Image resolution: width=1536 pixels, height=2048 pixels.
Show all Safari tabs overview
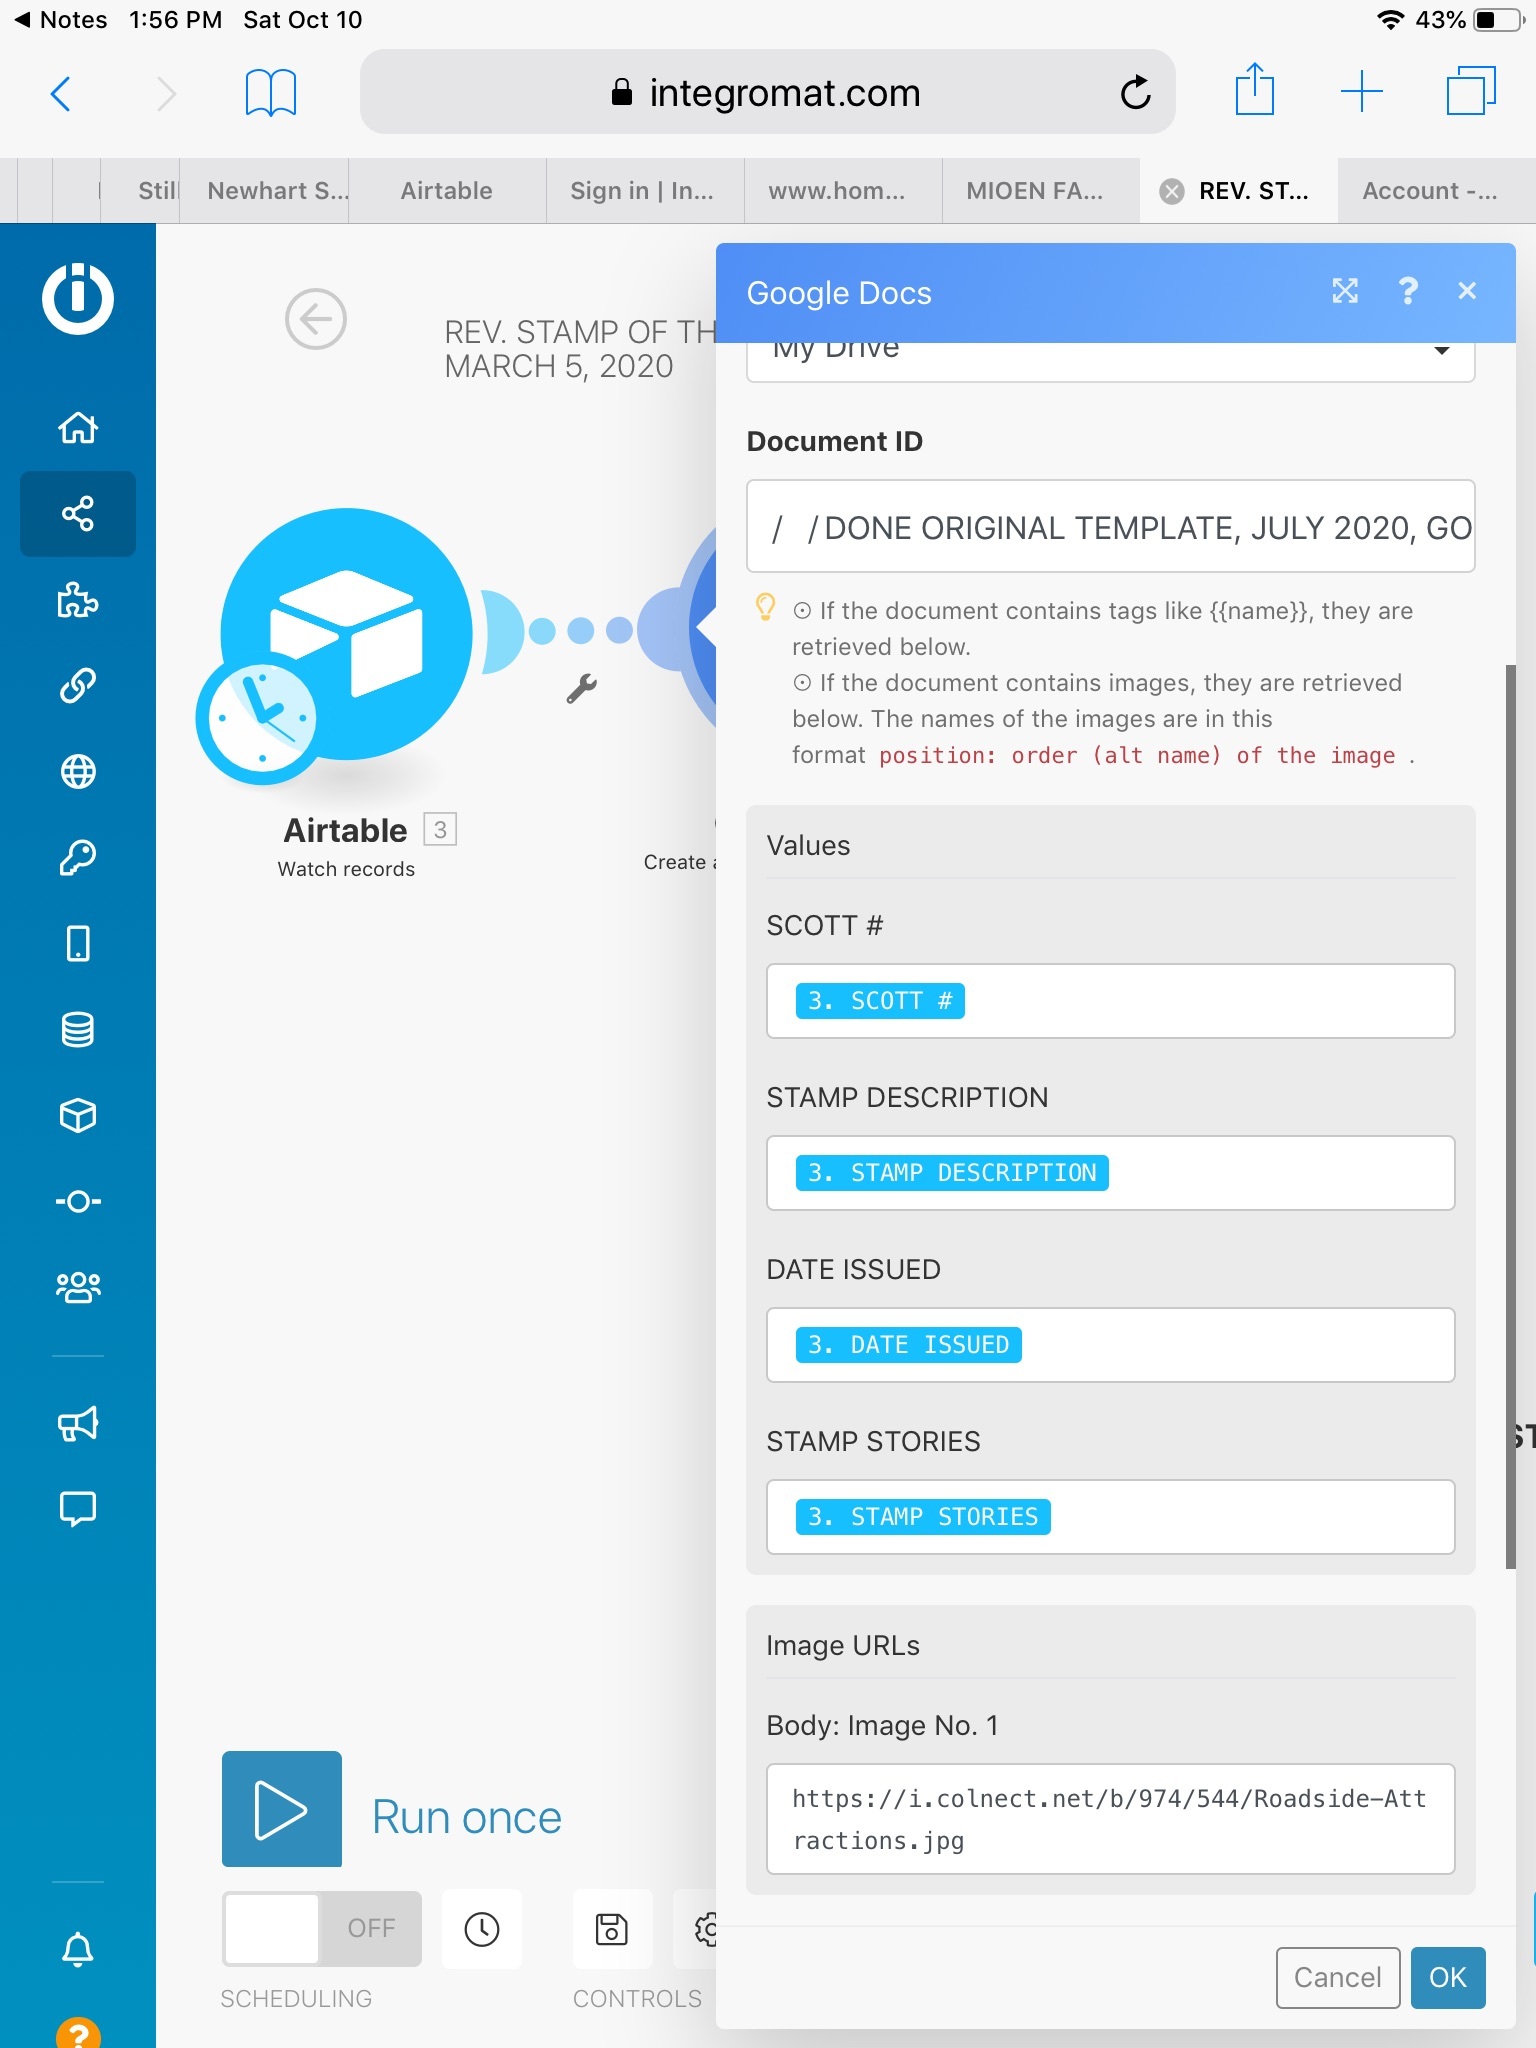point(1471,91)
